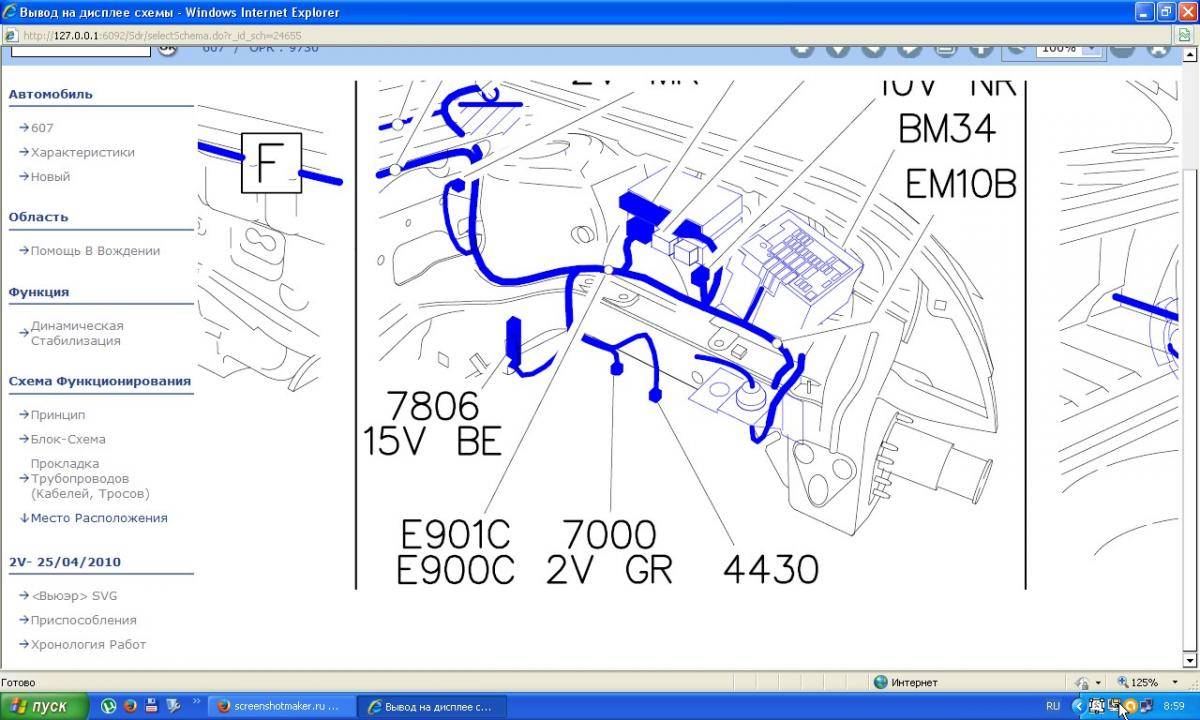Select the Вывод на дисплее taskbar button
This screenshot has height=720, width=1200.
coord(432,706)
